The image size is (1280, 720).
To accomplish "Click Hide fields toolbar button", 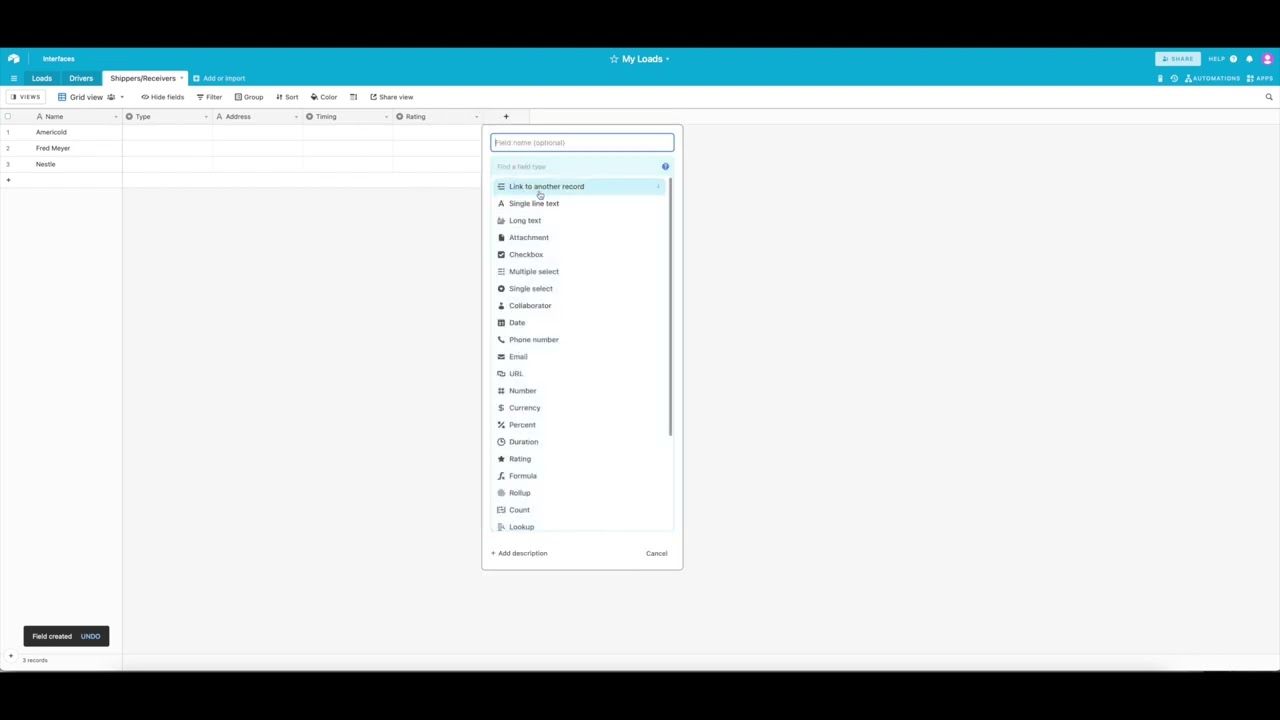I will 163,97.
